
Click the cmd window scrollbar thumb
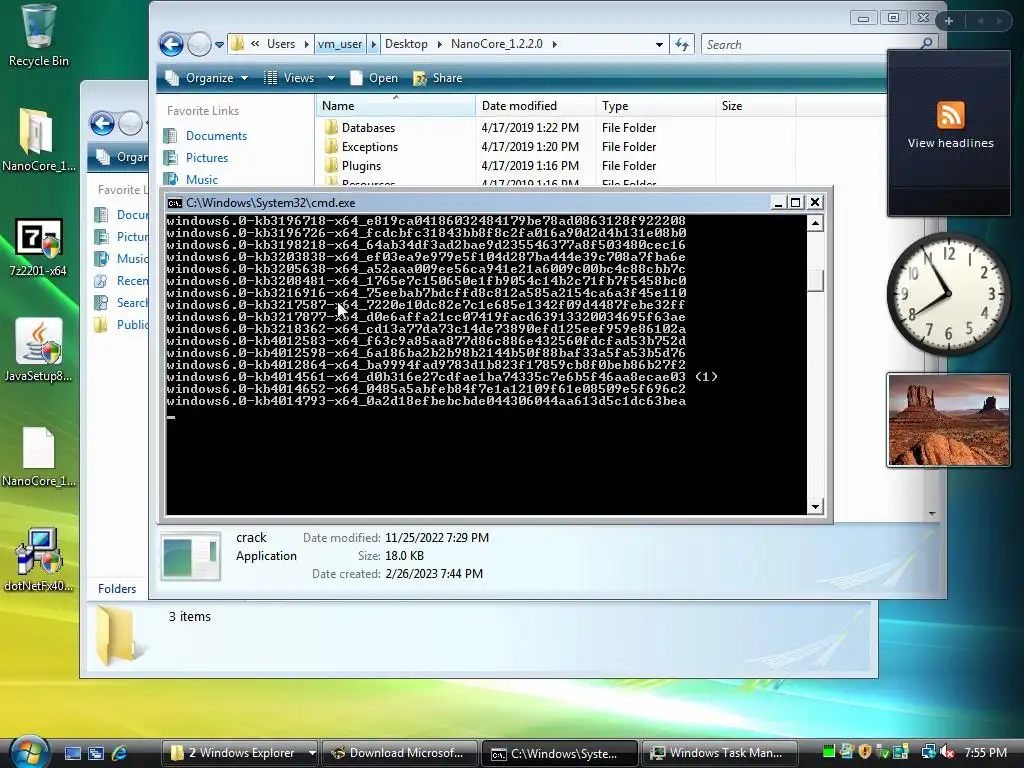[815, 280]
